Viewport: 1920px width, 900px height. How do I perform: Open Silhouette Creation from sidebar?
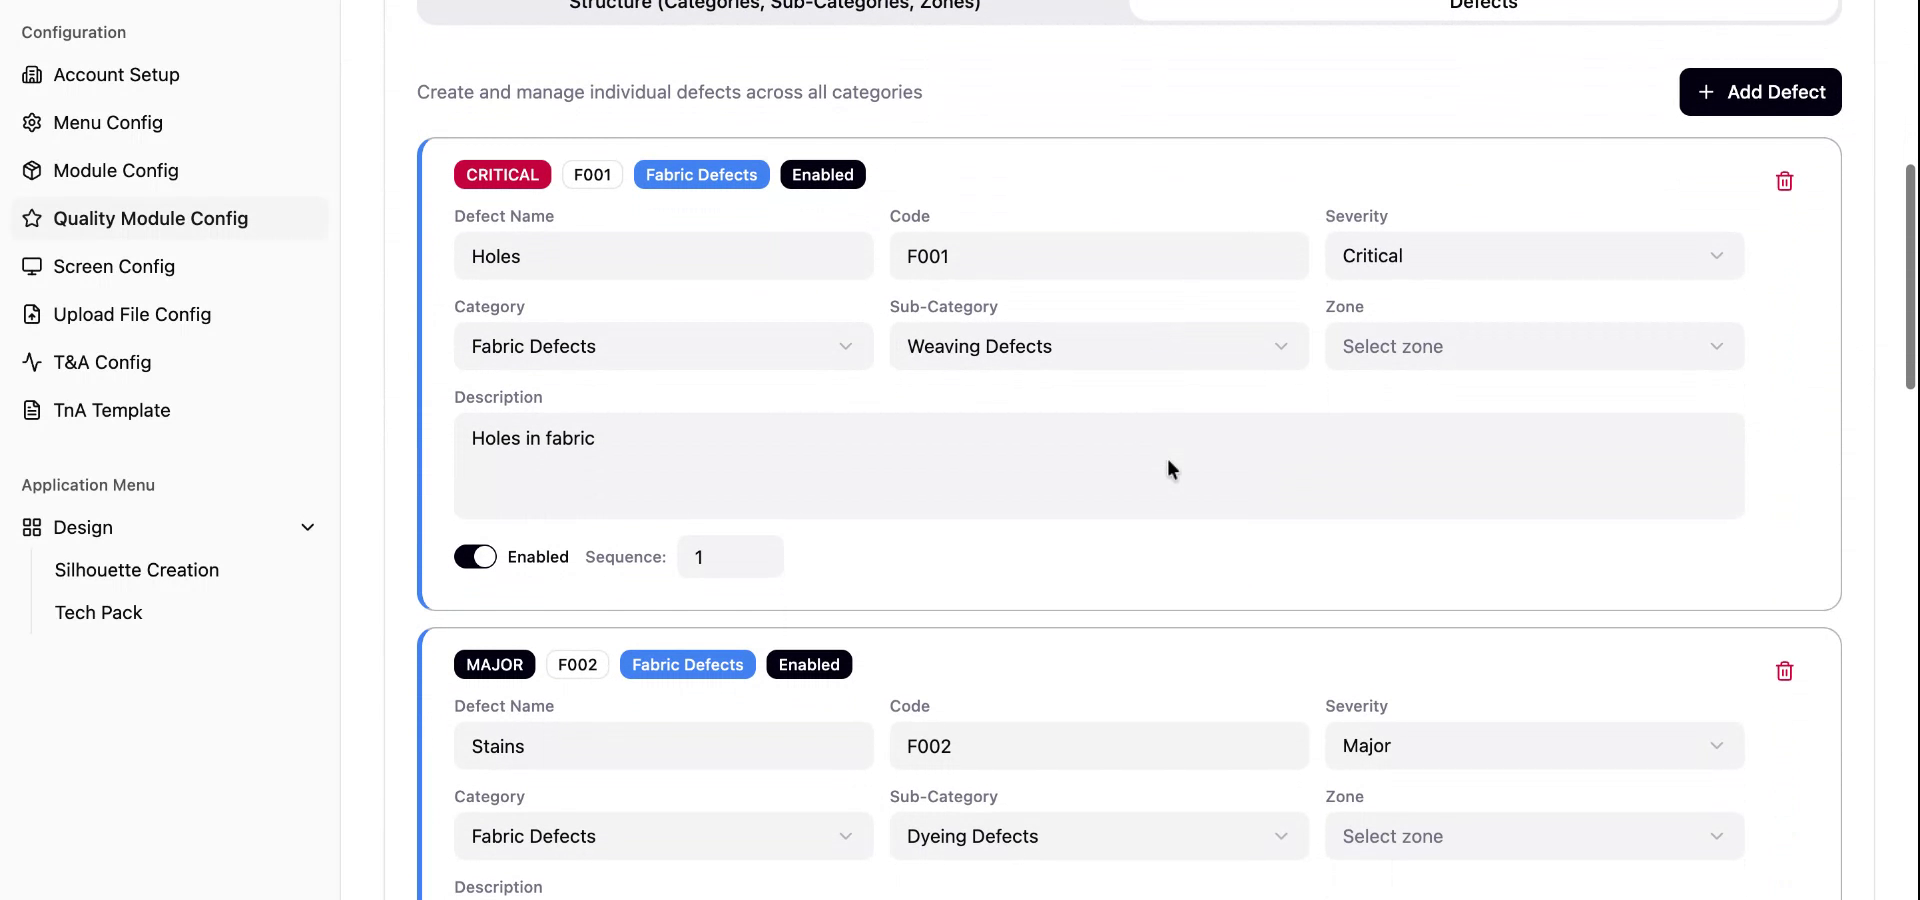[x=136, y=570]
